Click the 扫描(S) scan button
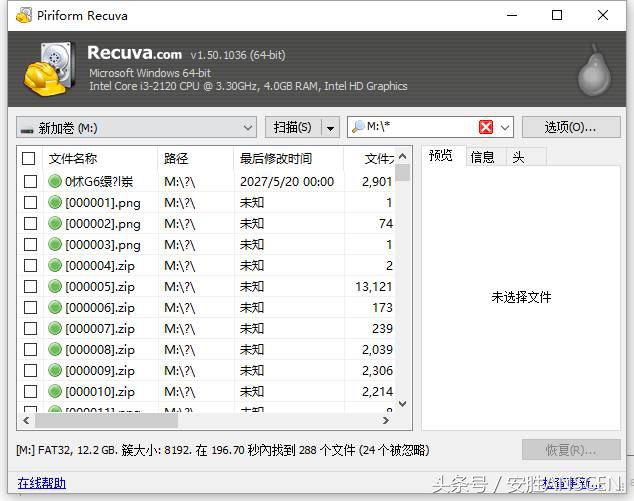This screenshot has width=634, height=501. point(293,128)
